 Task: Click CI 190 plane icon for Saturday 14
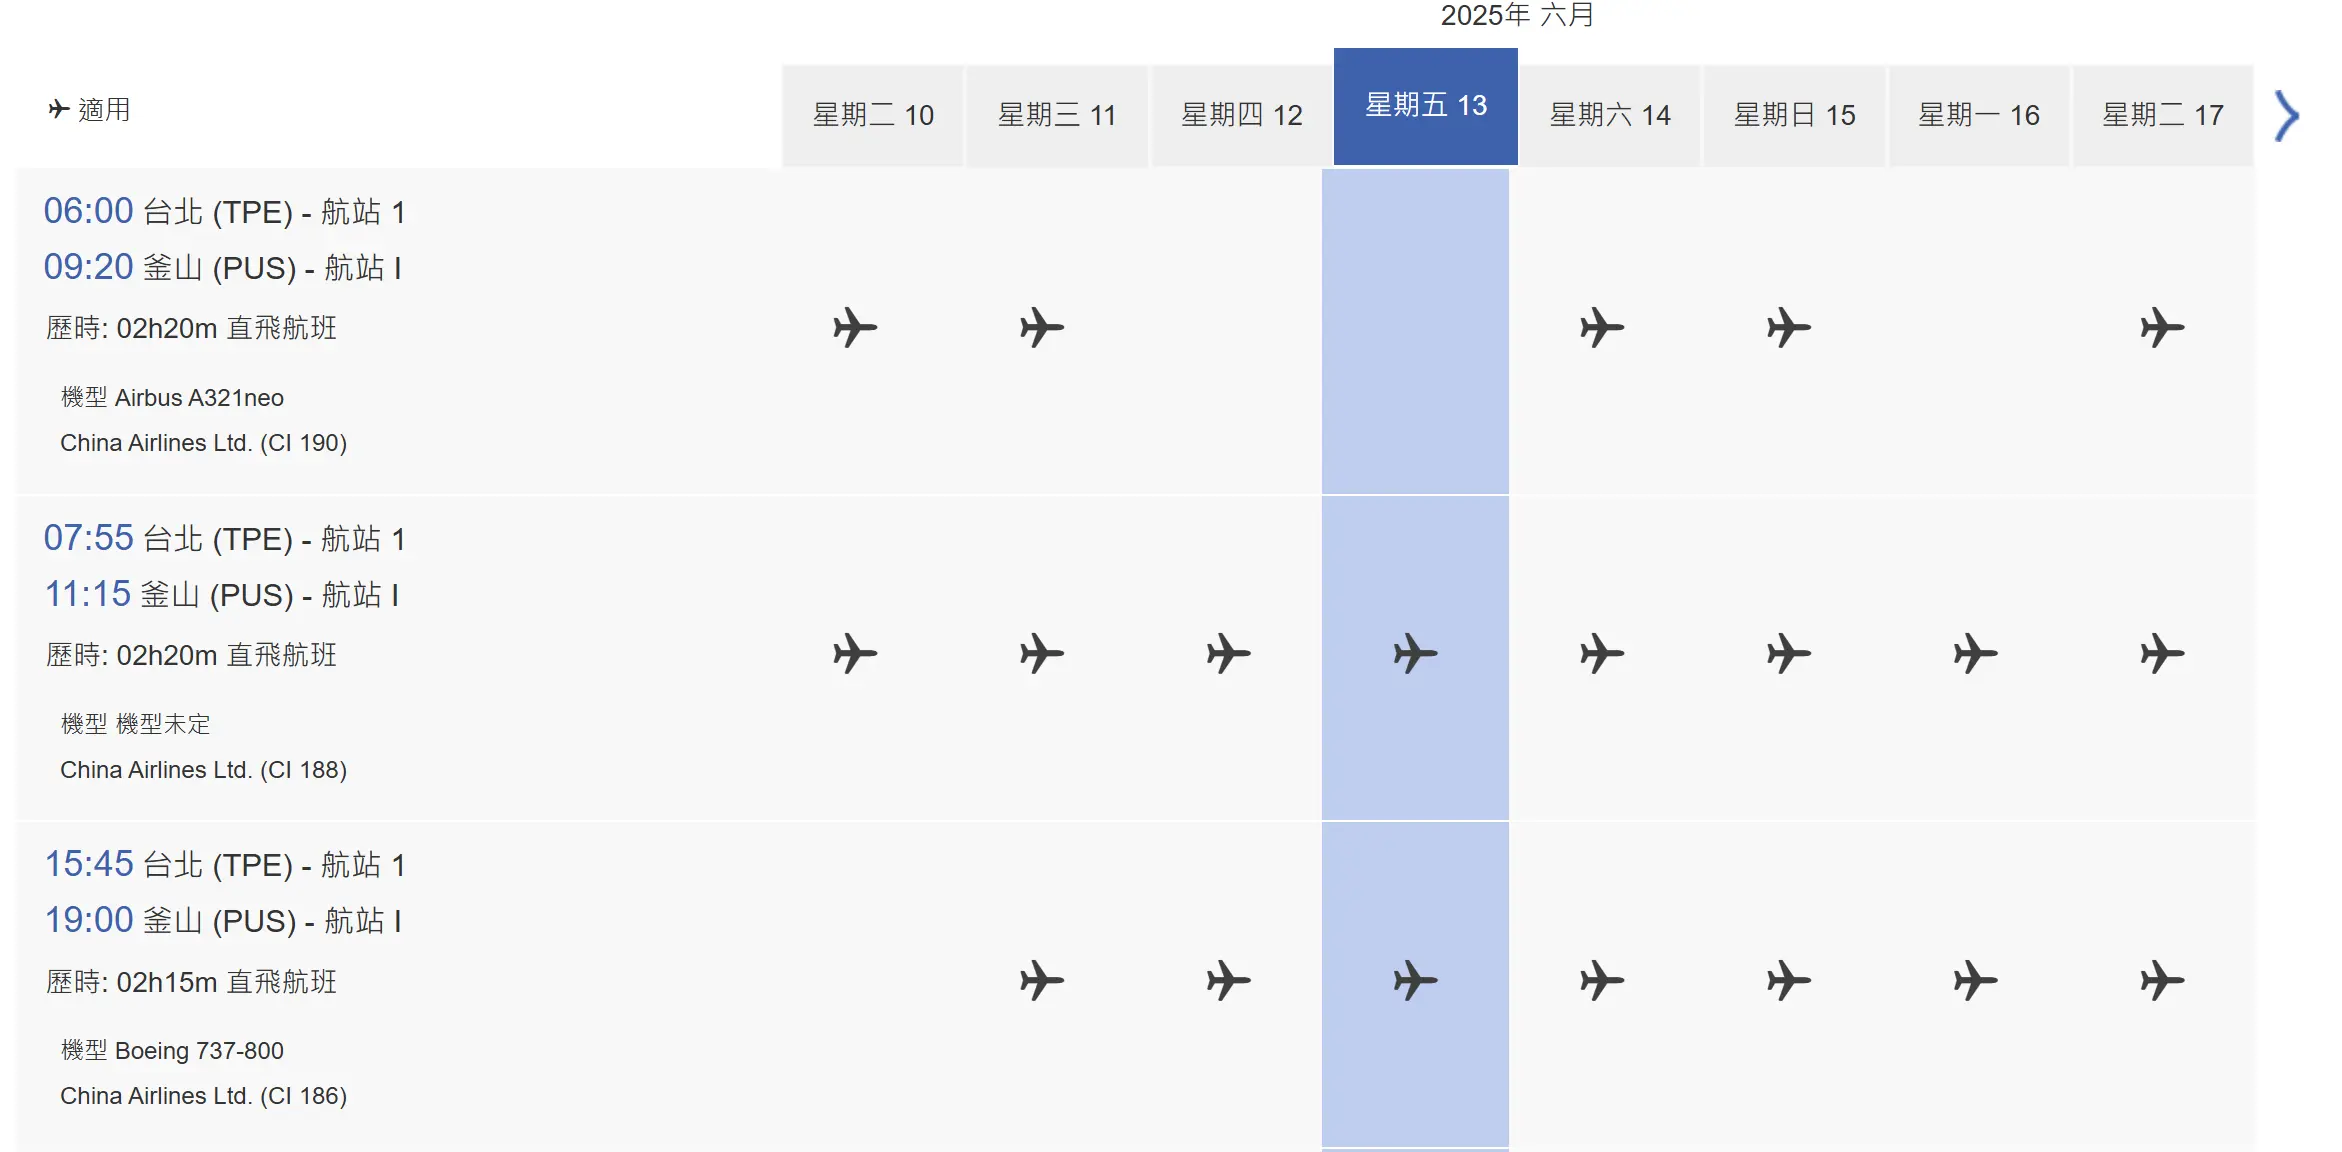tap(1602, 328)
